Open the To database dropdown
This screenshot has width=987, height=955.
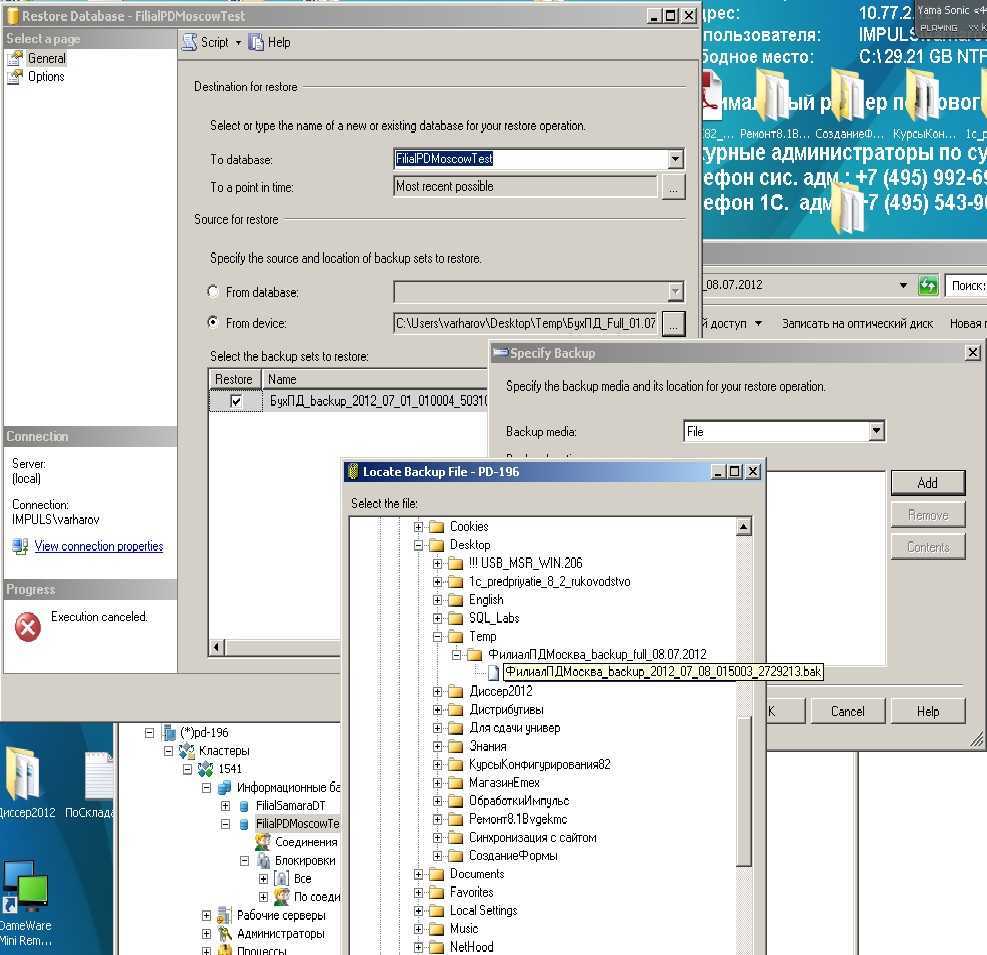(675, 159)
